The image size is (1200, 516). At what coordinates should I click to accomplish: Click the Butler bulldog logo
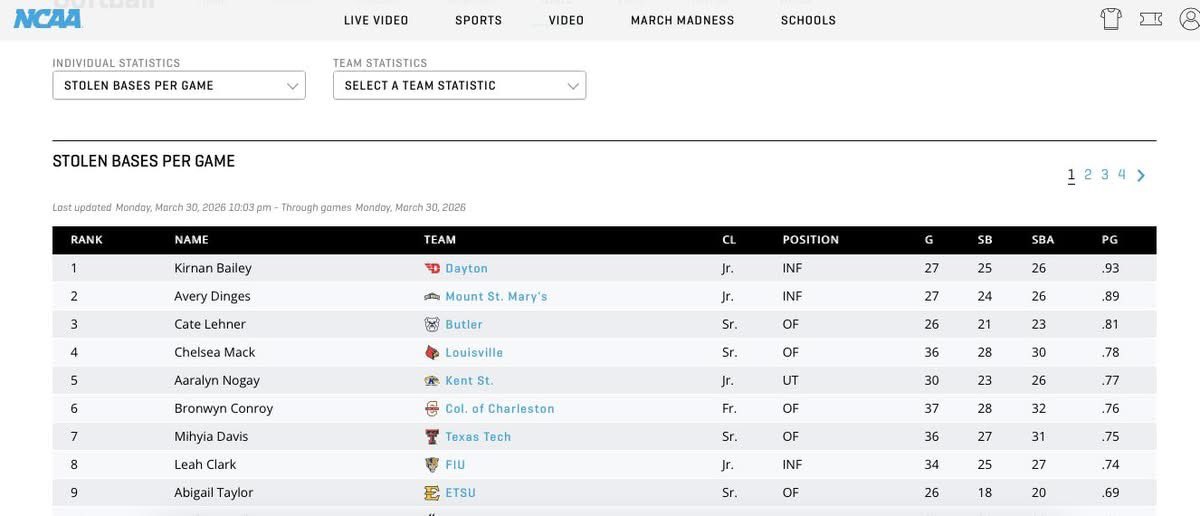click(432, 324)
